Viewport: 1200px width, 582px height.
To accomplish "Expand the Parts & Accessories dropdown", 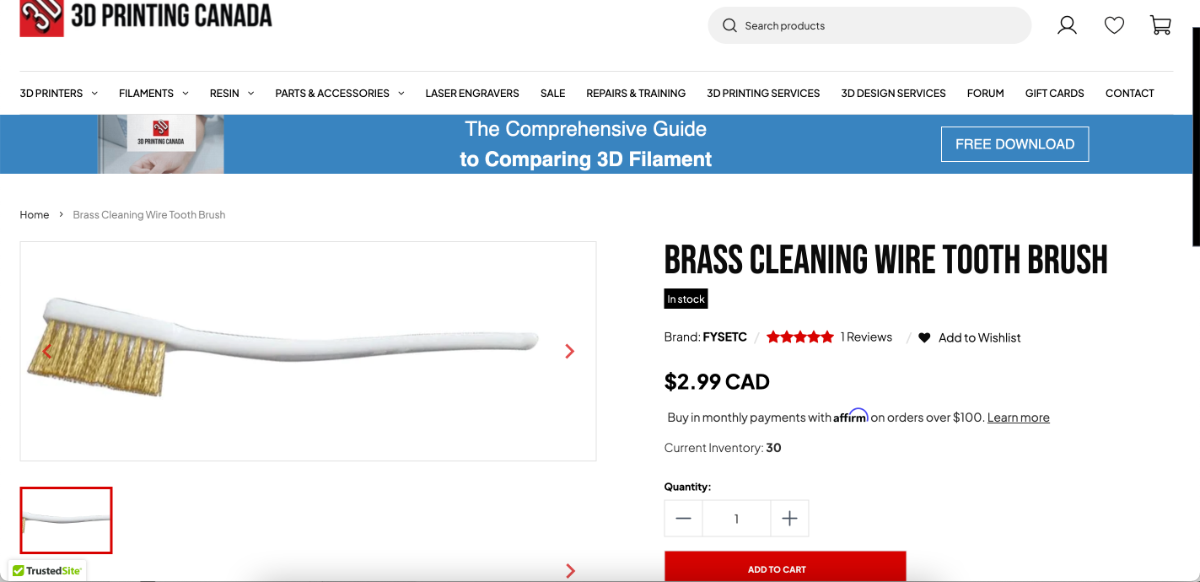I will (x=340, y=93).
